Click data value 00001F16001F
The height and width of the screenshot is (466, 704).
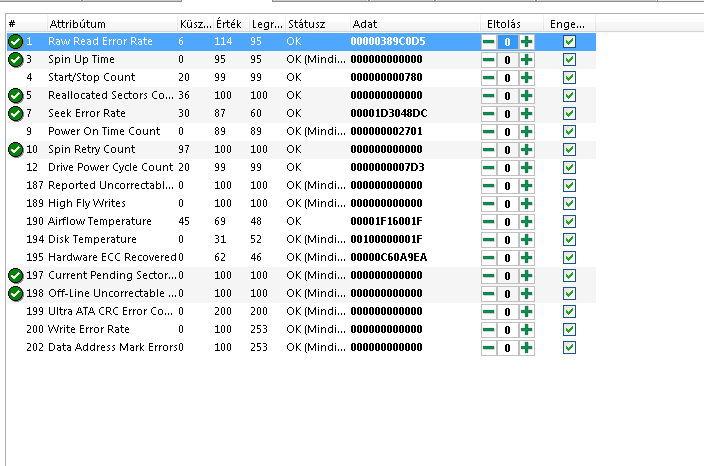click(x=386, y=221)
